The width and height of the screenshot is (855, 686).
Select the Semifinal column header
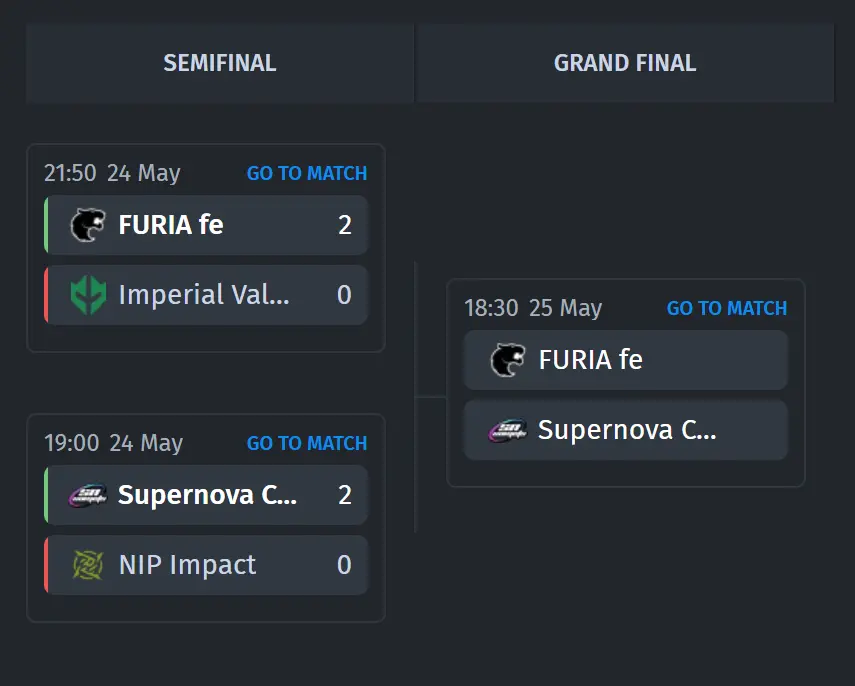tap(220, 63)
